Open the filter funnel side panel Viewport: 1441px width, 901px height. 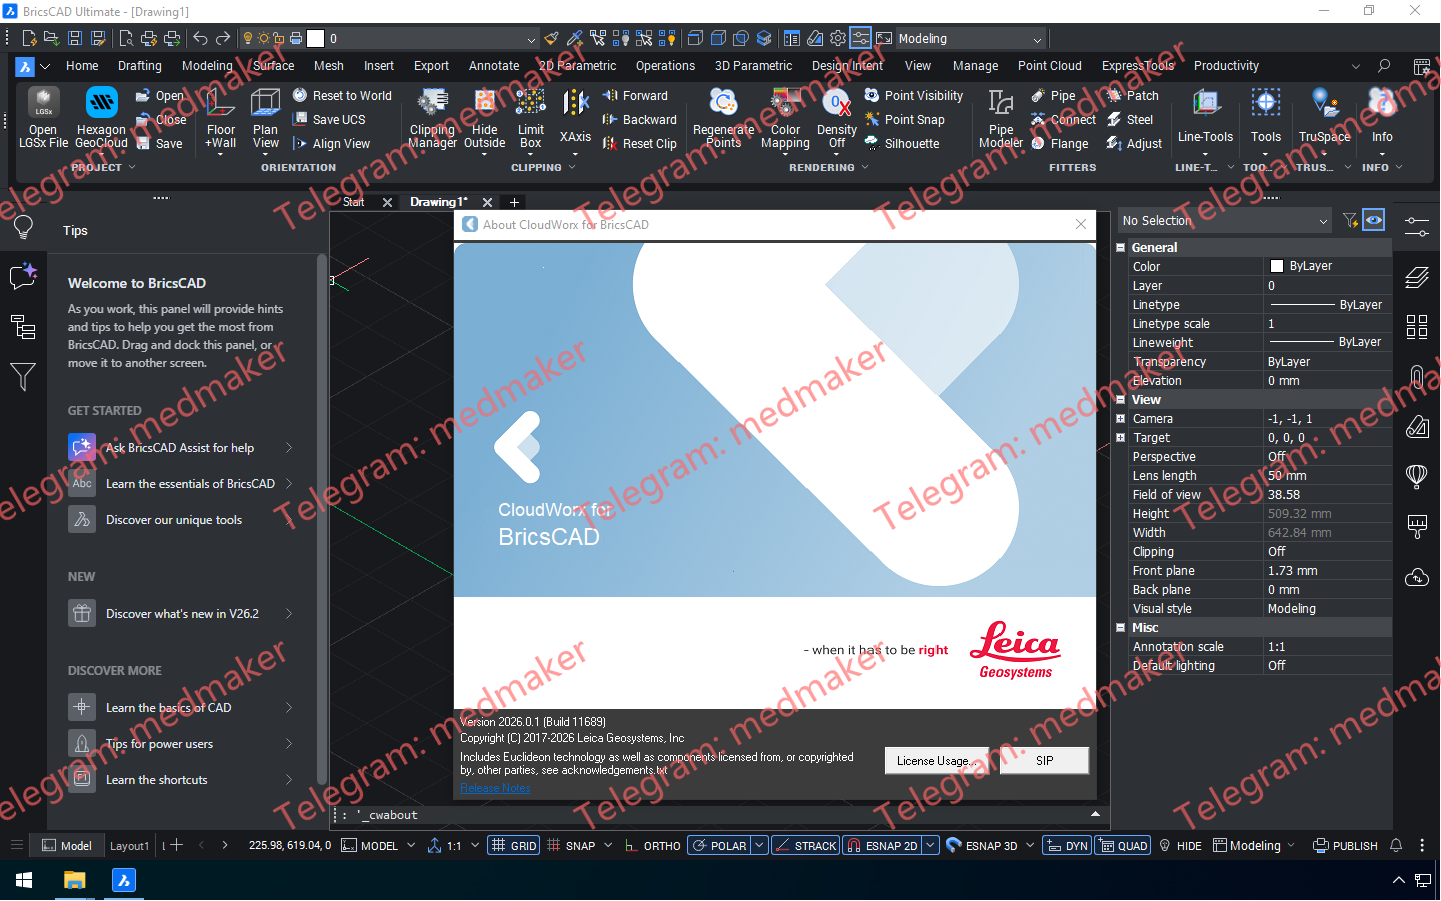click(x=23, y=376)
